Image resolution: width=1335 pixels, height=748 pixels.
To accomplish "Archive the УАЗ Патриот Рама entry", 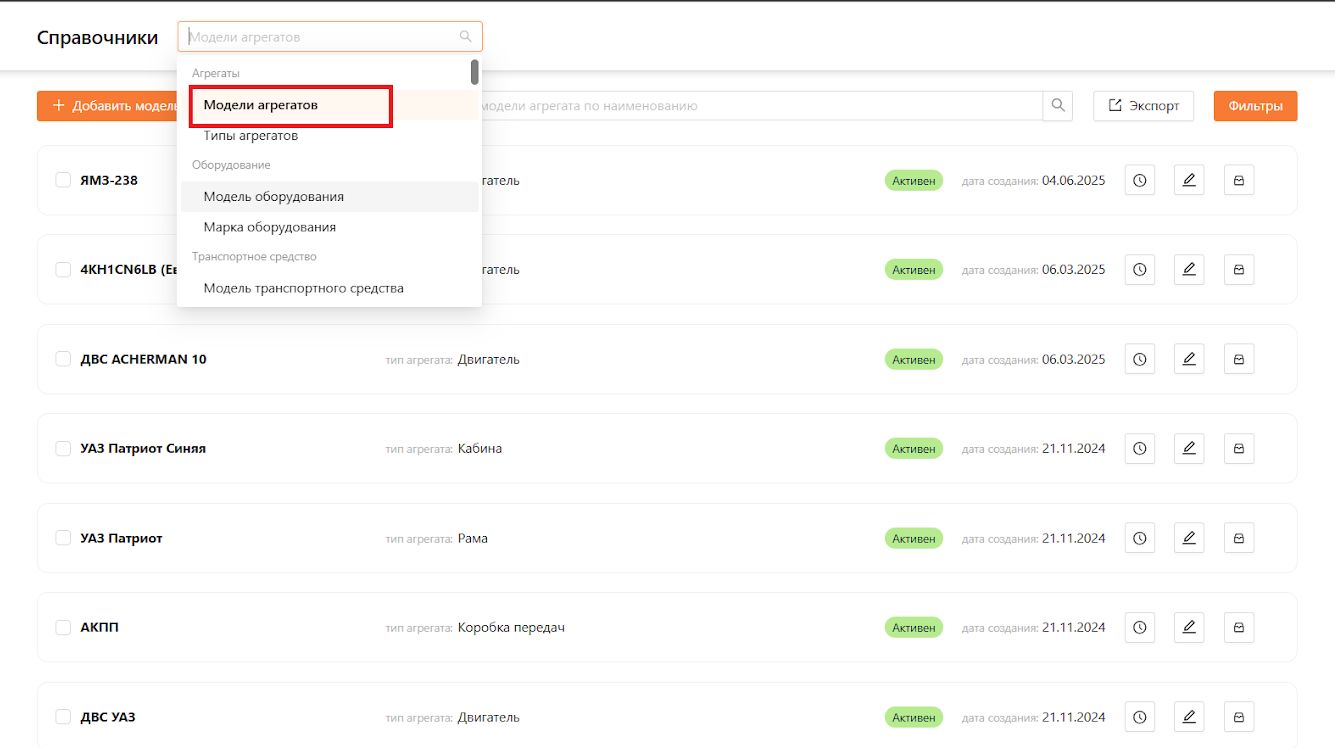I will pyautogui.click(x=1239, y=538).
